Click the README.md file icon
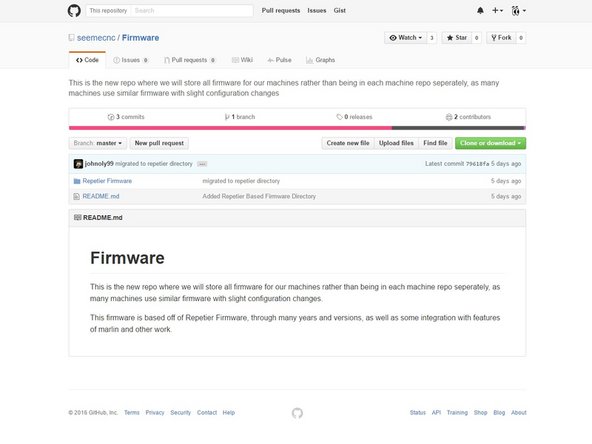Screen dimensions: 592x444 click(x=77, y=196)
